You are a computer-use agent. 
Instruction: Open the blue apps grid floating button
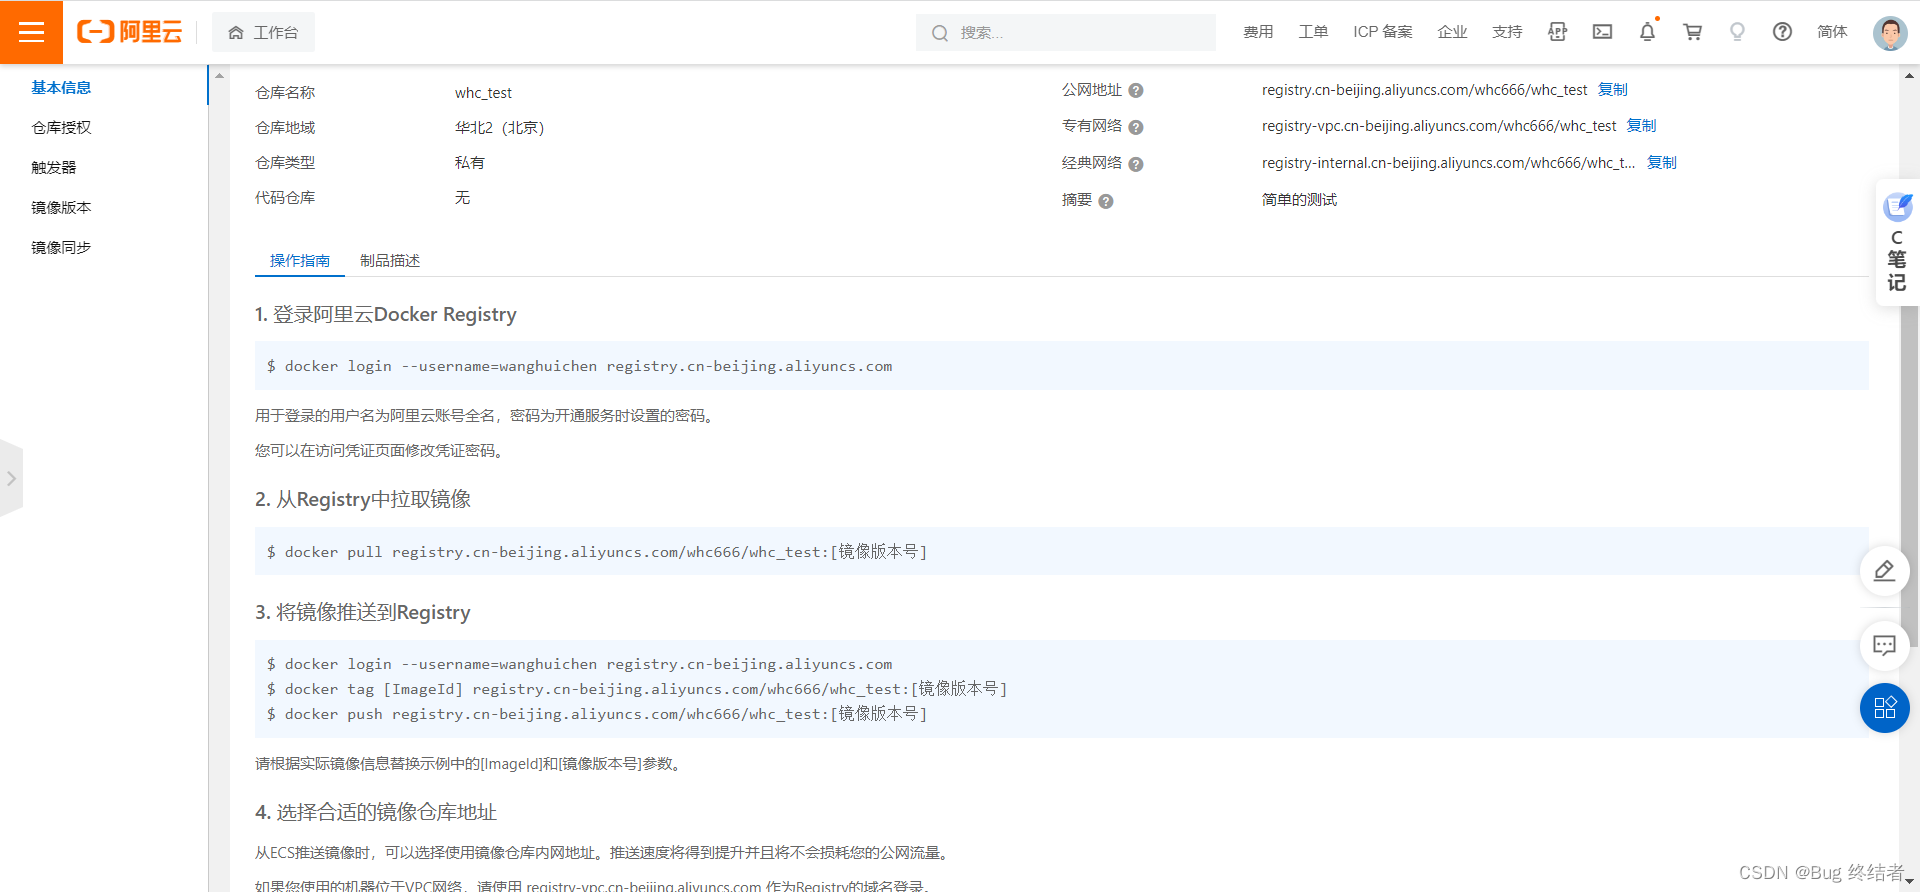point(1884,708)
